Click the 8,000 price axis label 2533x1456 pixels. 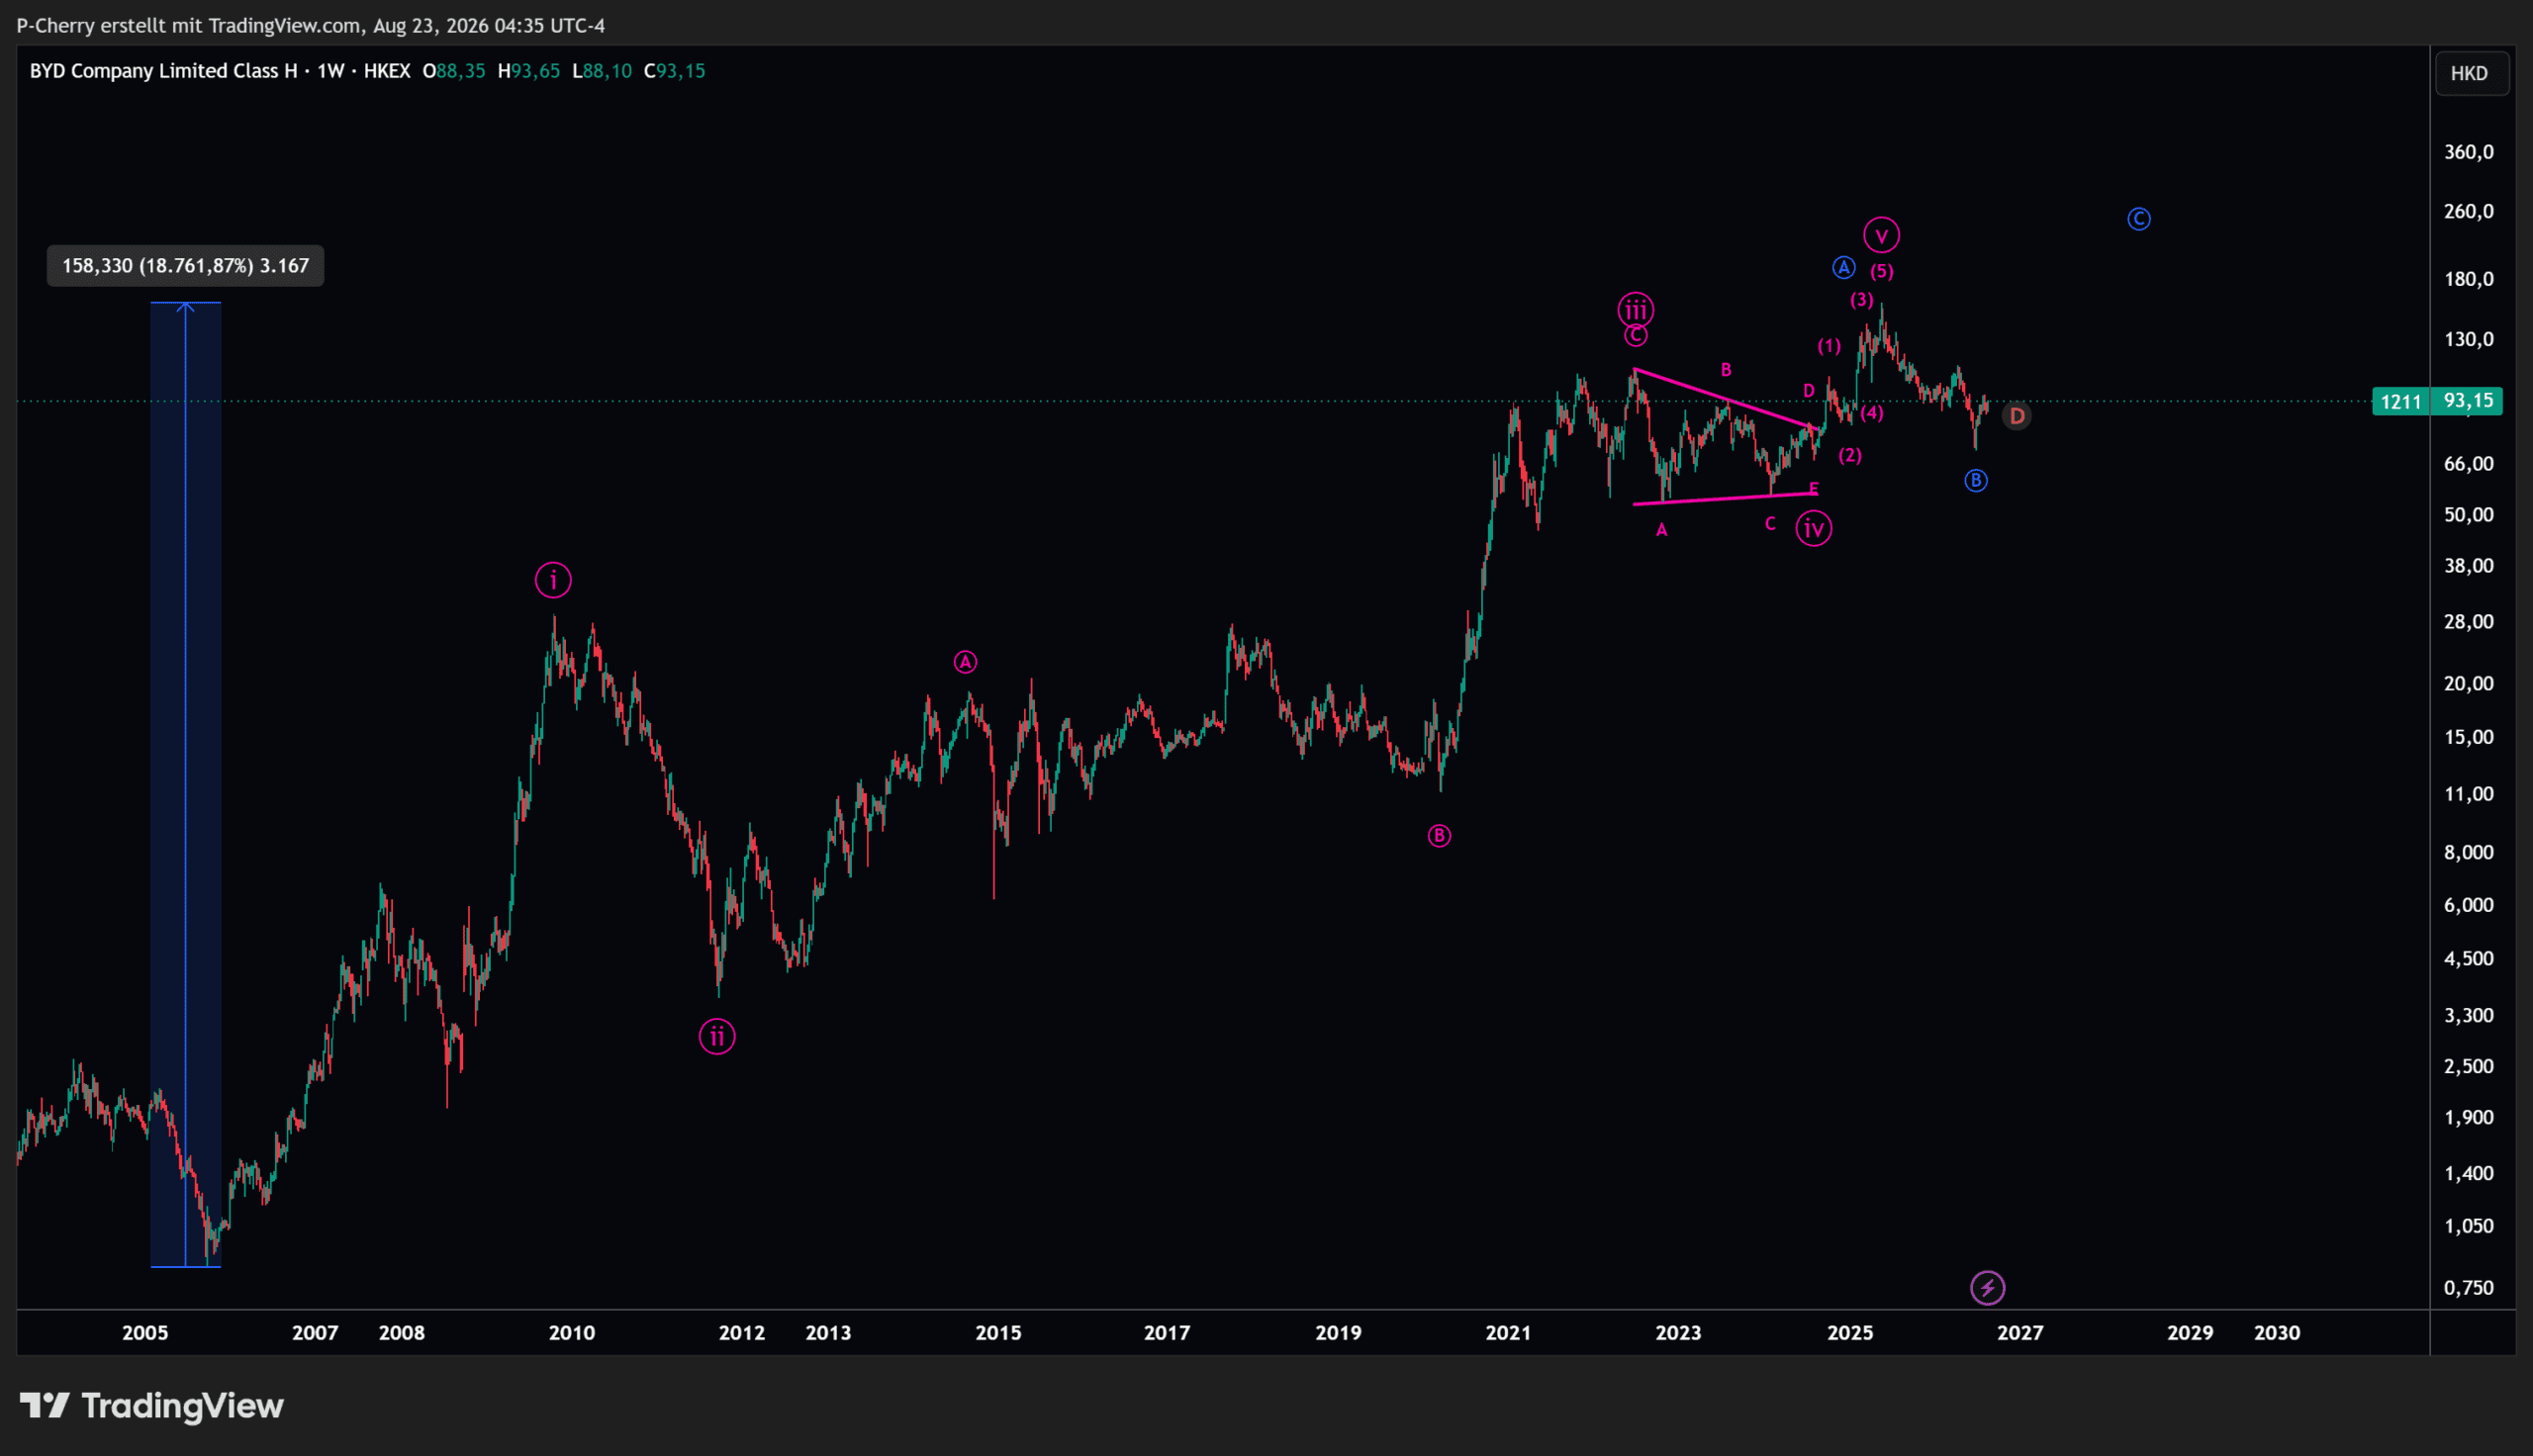[x=2469, y=852]
